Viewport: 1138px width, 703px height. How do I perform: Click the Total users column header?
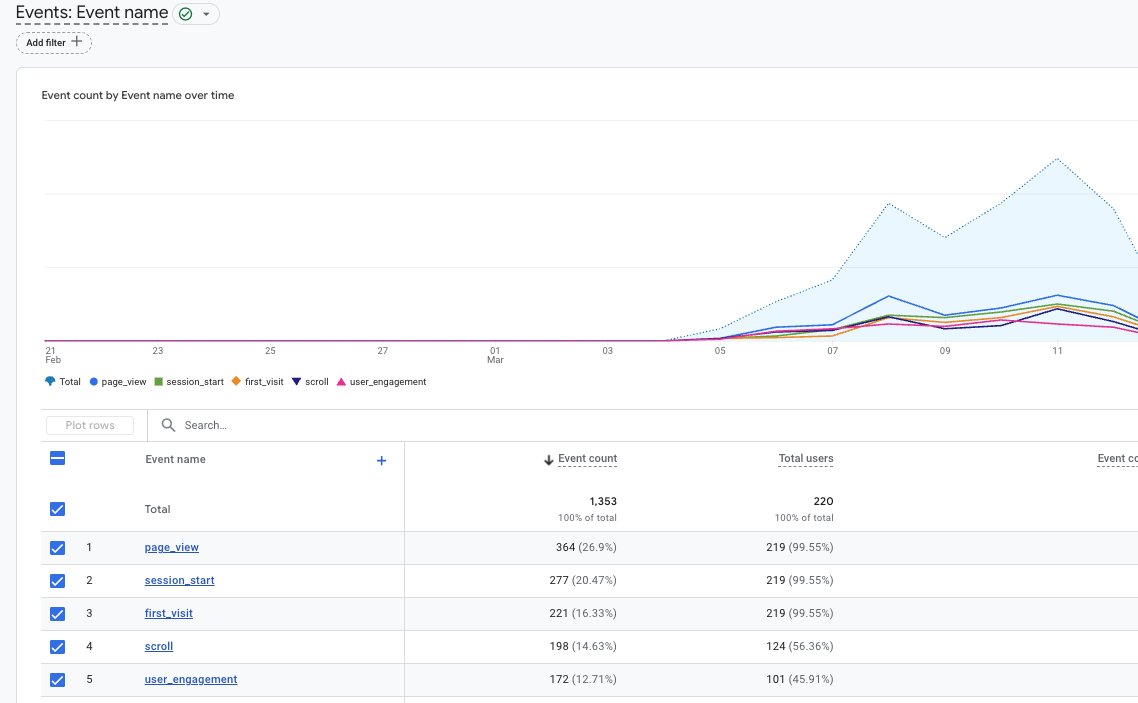click(x=806, y=459)
